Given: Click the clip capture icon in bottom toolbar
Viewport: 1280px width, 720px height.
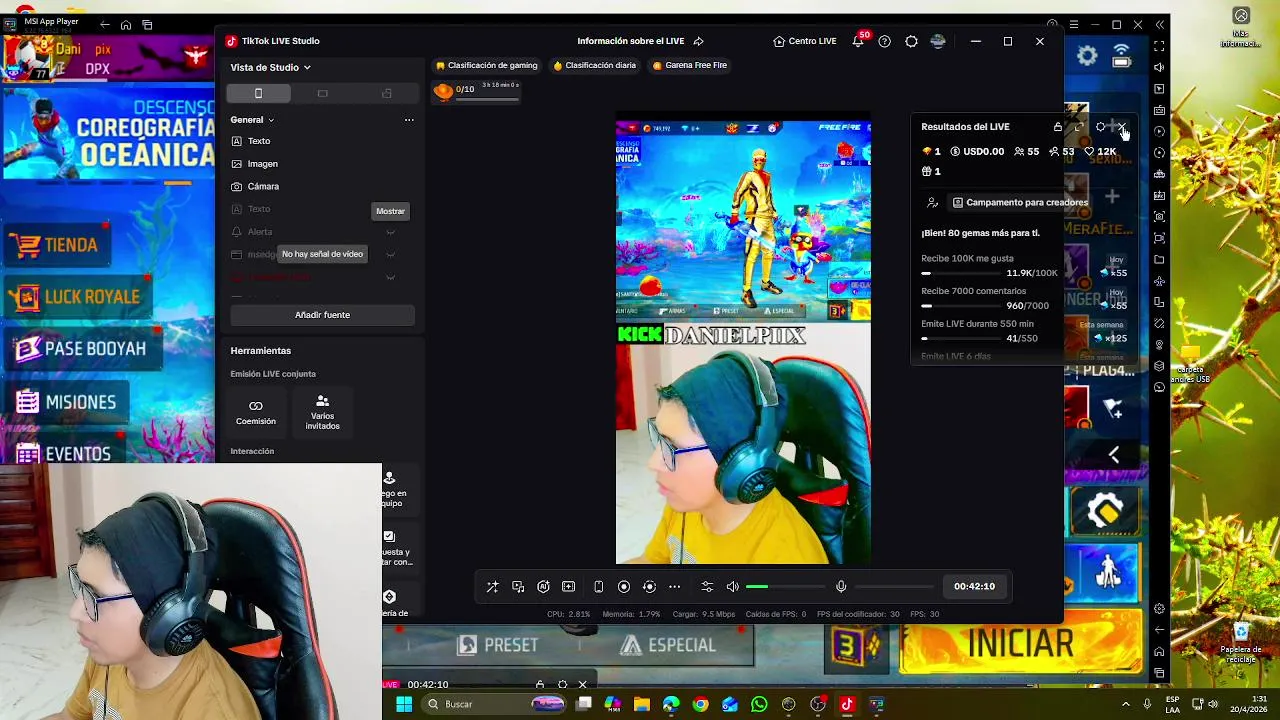Looking at the screenshot, I should [568, 587].
